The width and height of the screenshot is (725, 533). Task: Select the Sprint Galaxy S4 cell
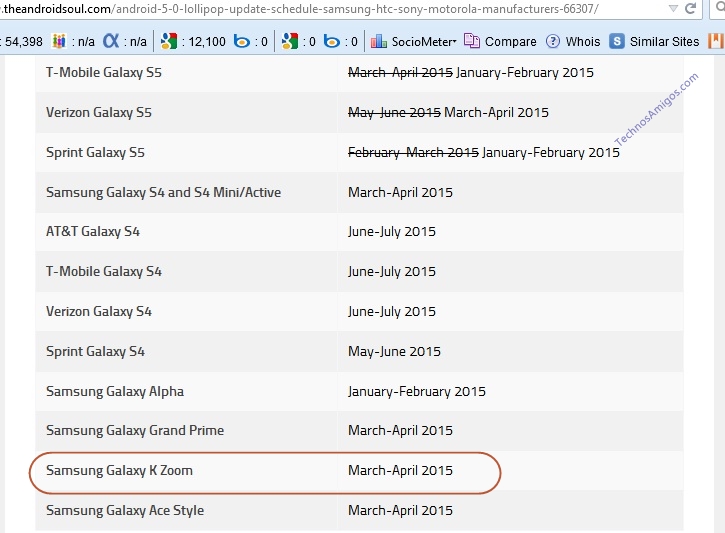click(x=186, y=351)
